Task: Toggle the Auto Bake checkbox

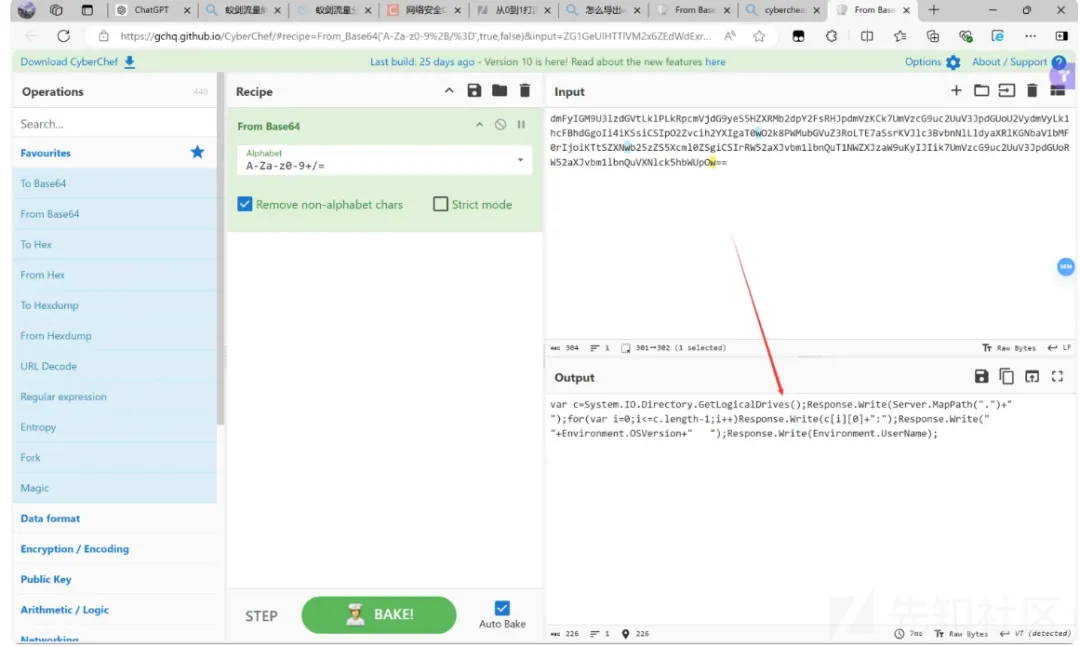Action: point(502,608)
